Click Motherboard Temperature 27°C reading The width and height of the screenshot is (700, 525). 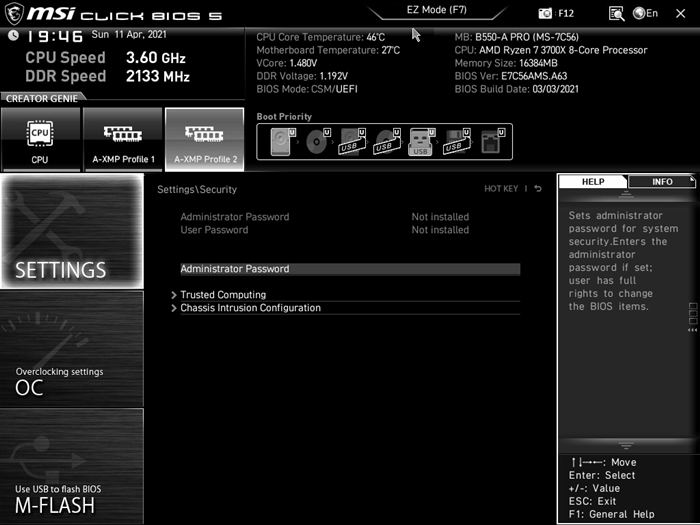coord(328,50)
